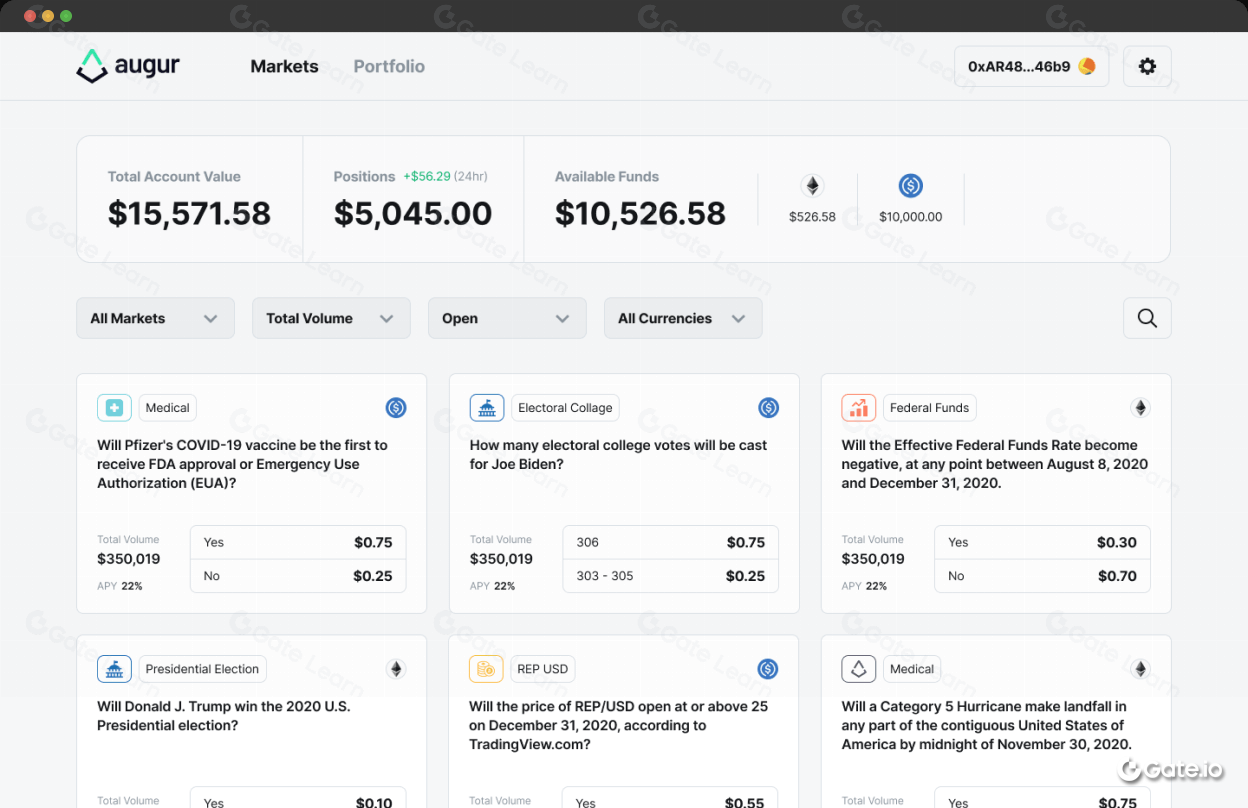
Task: Click the Ethereum icon on Presidential Election card
Action: pos(396,669)
